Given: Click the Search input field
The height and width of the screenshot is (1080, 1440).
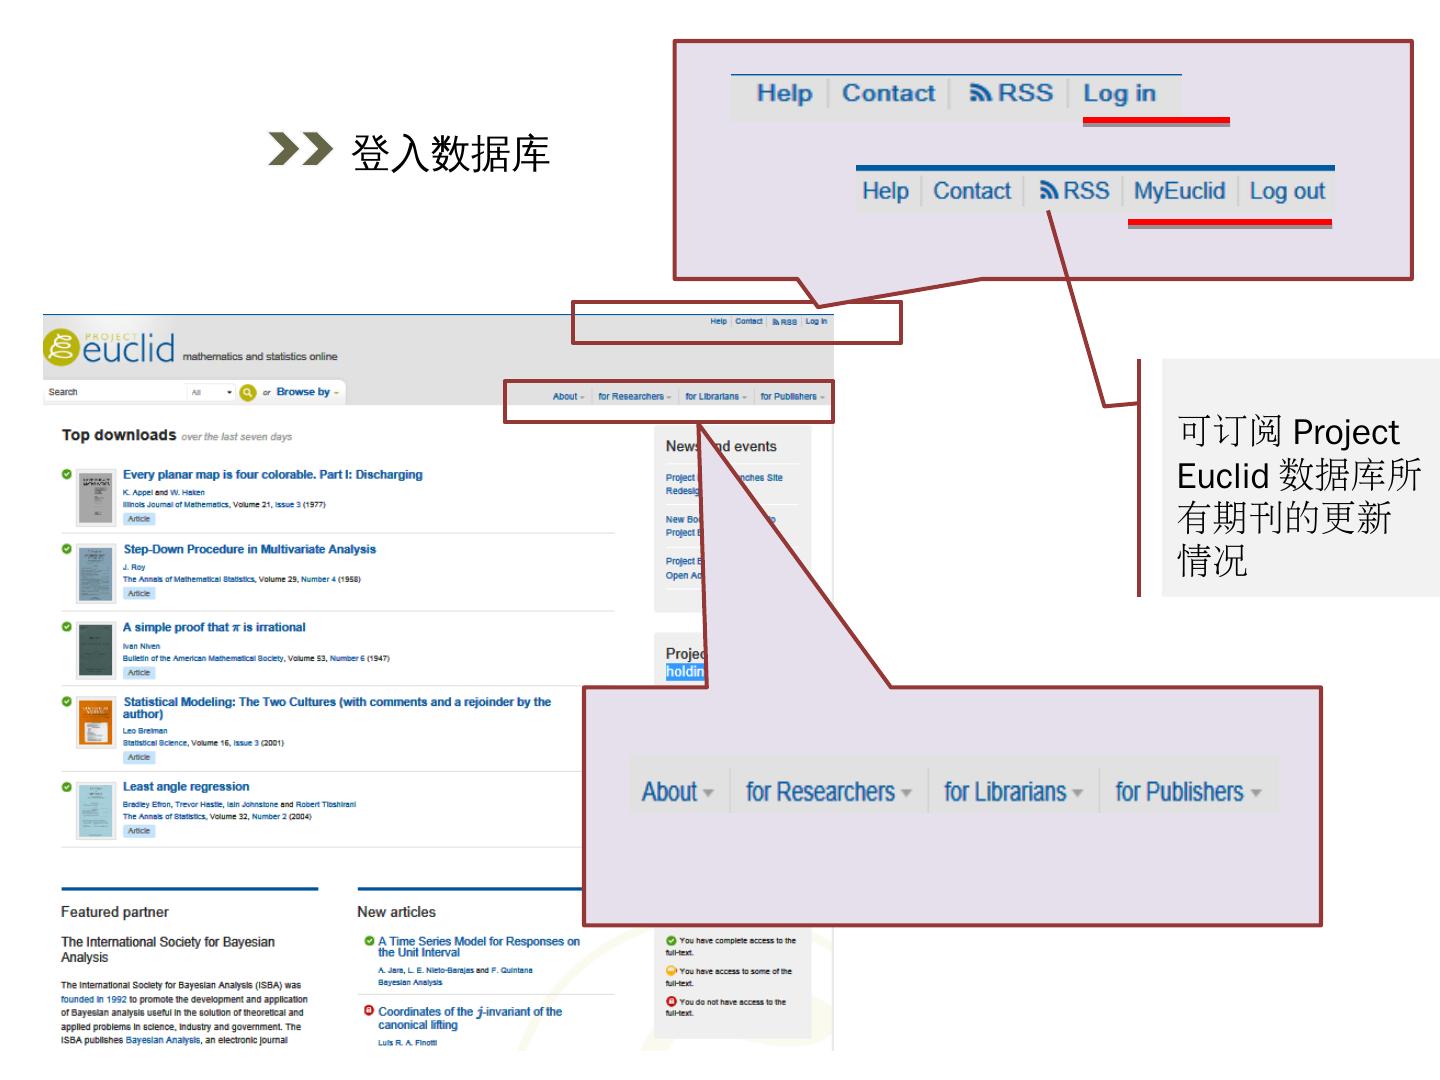Looking at the screenshot, I should (x=115, y=392).
